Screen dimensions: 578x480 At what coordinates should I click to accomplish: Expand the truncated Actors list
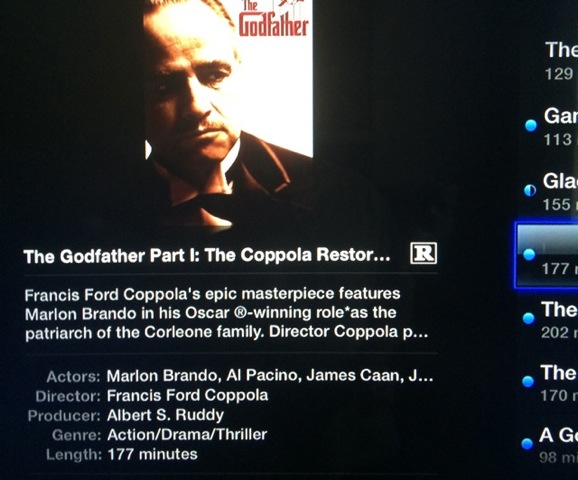(x=270, y=376)
